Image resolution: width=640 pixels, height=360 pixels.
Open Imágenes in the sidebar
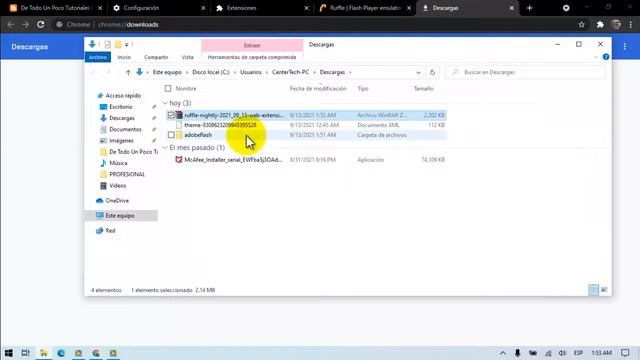click(x=121, y=140)
